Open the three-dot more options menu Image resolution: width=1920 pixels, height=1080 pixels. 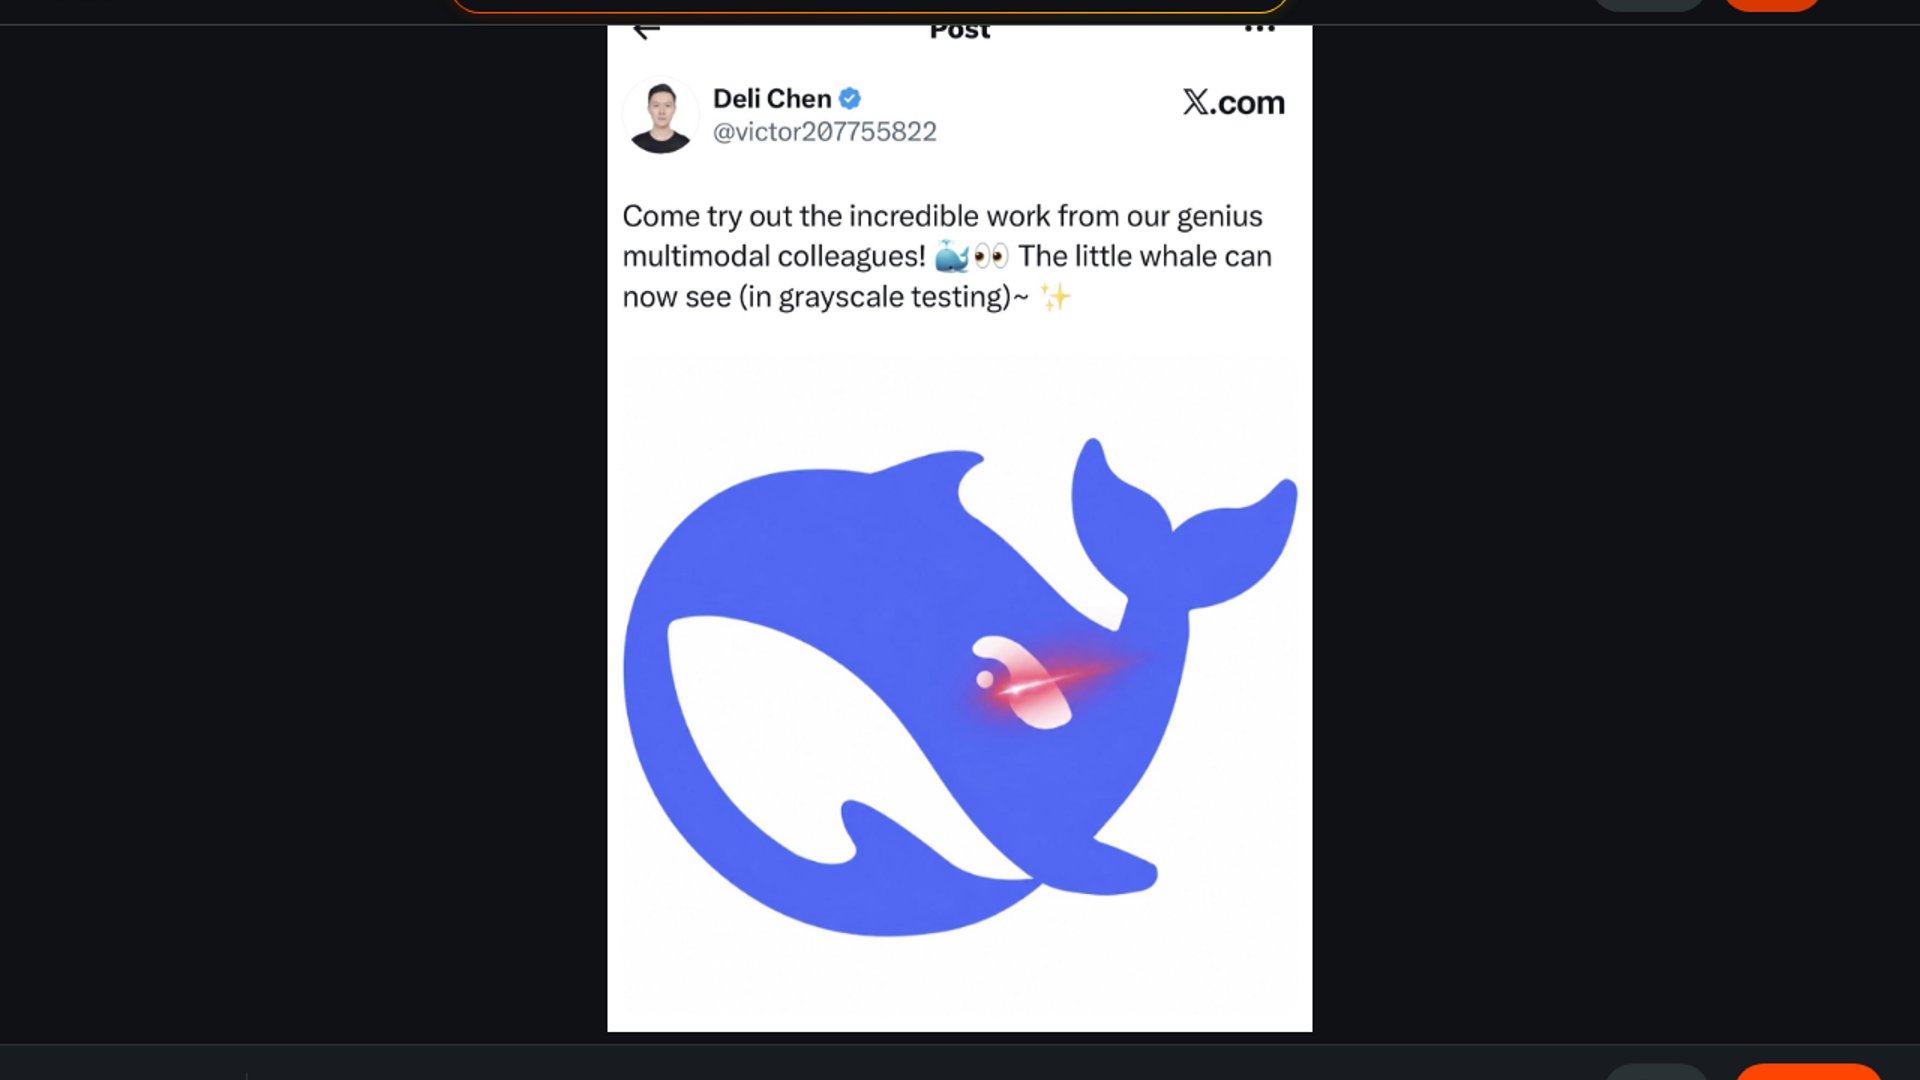(1259, 29)
